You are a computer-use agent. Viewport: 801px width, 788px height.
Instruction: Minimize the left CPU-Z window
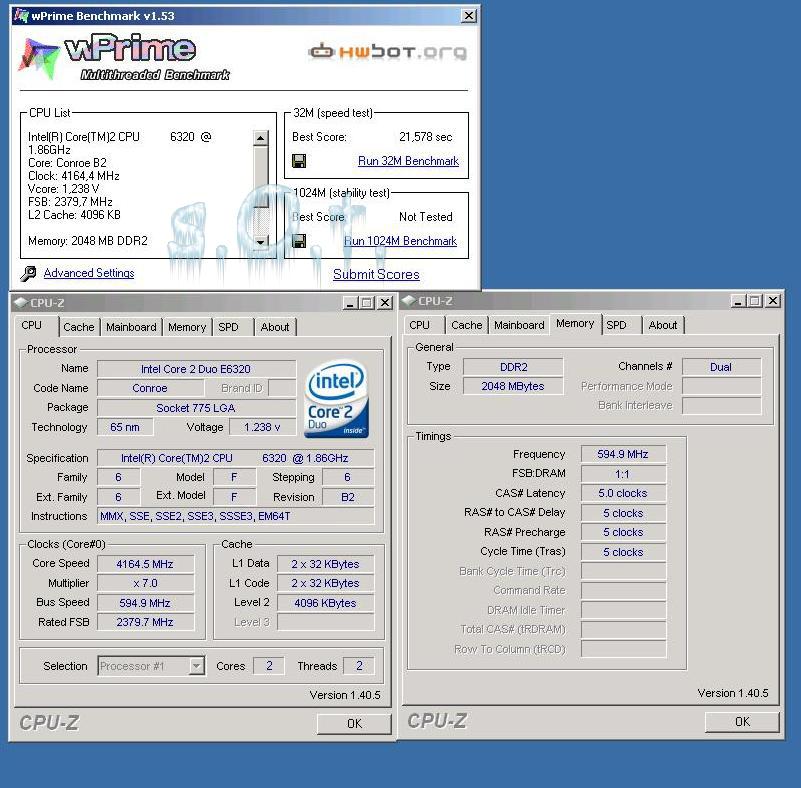(350, 303)
